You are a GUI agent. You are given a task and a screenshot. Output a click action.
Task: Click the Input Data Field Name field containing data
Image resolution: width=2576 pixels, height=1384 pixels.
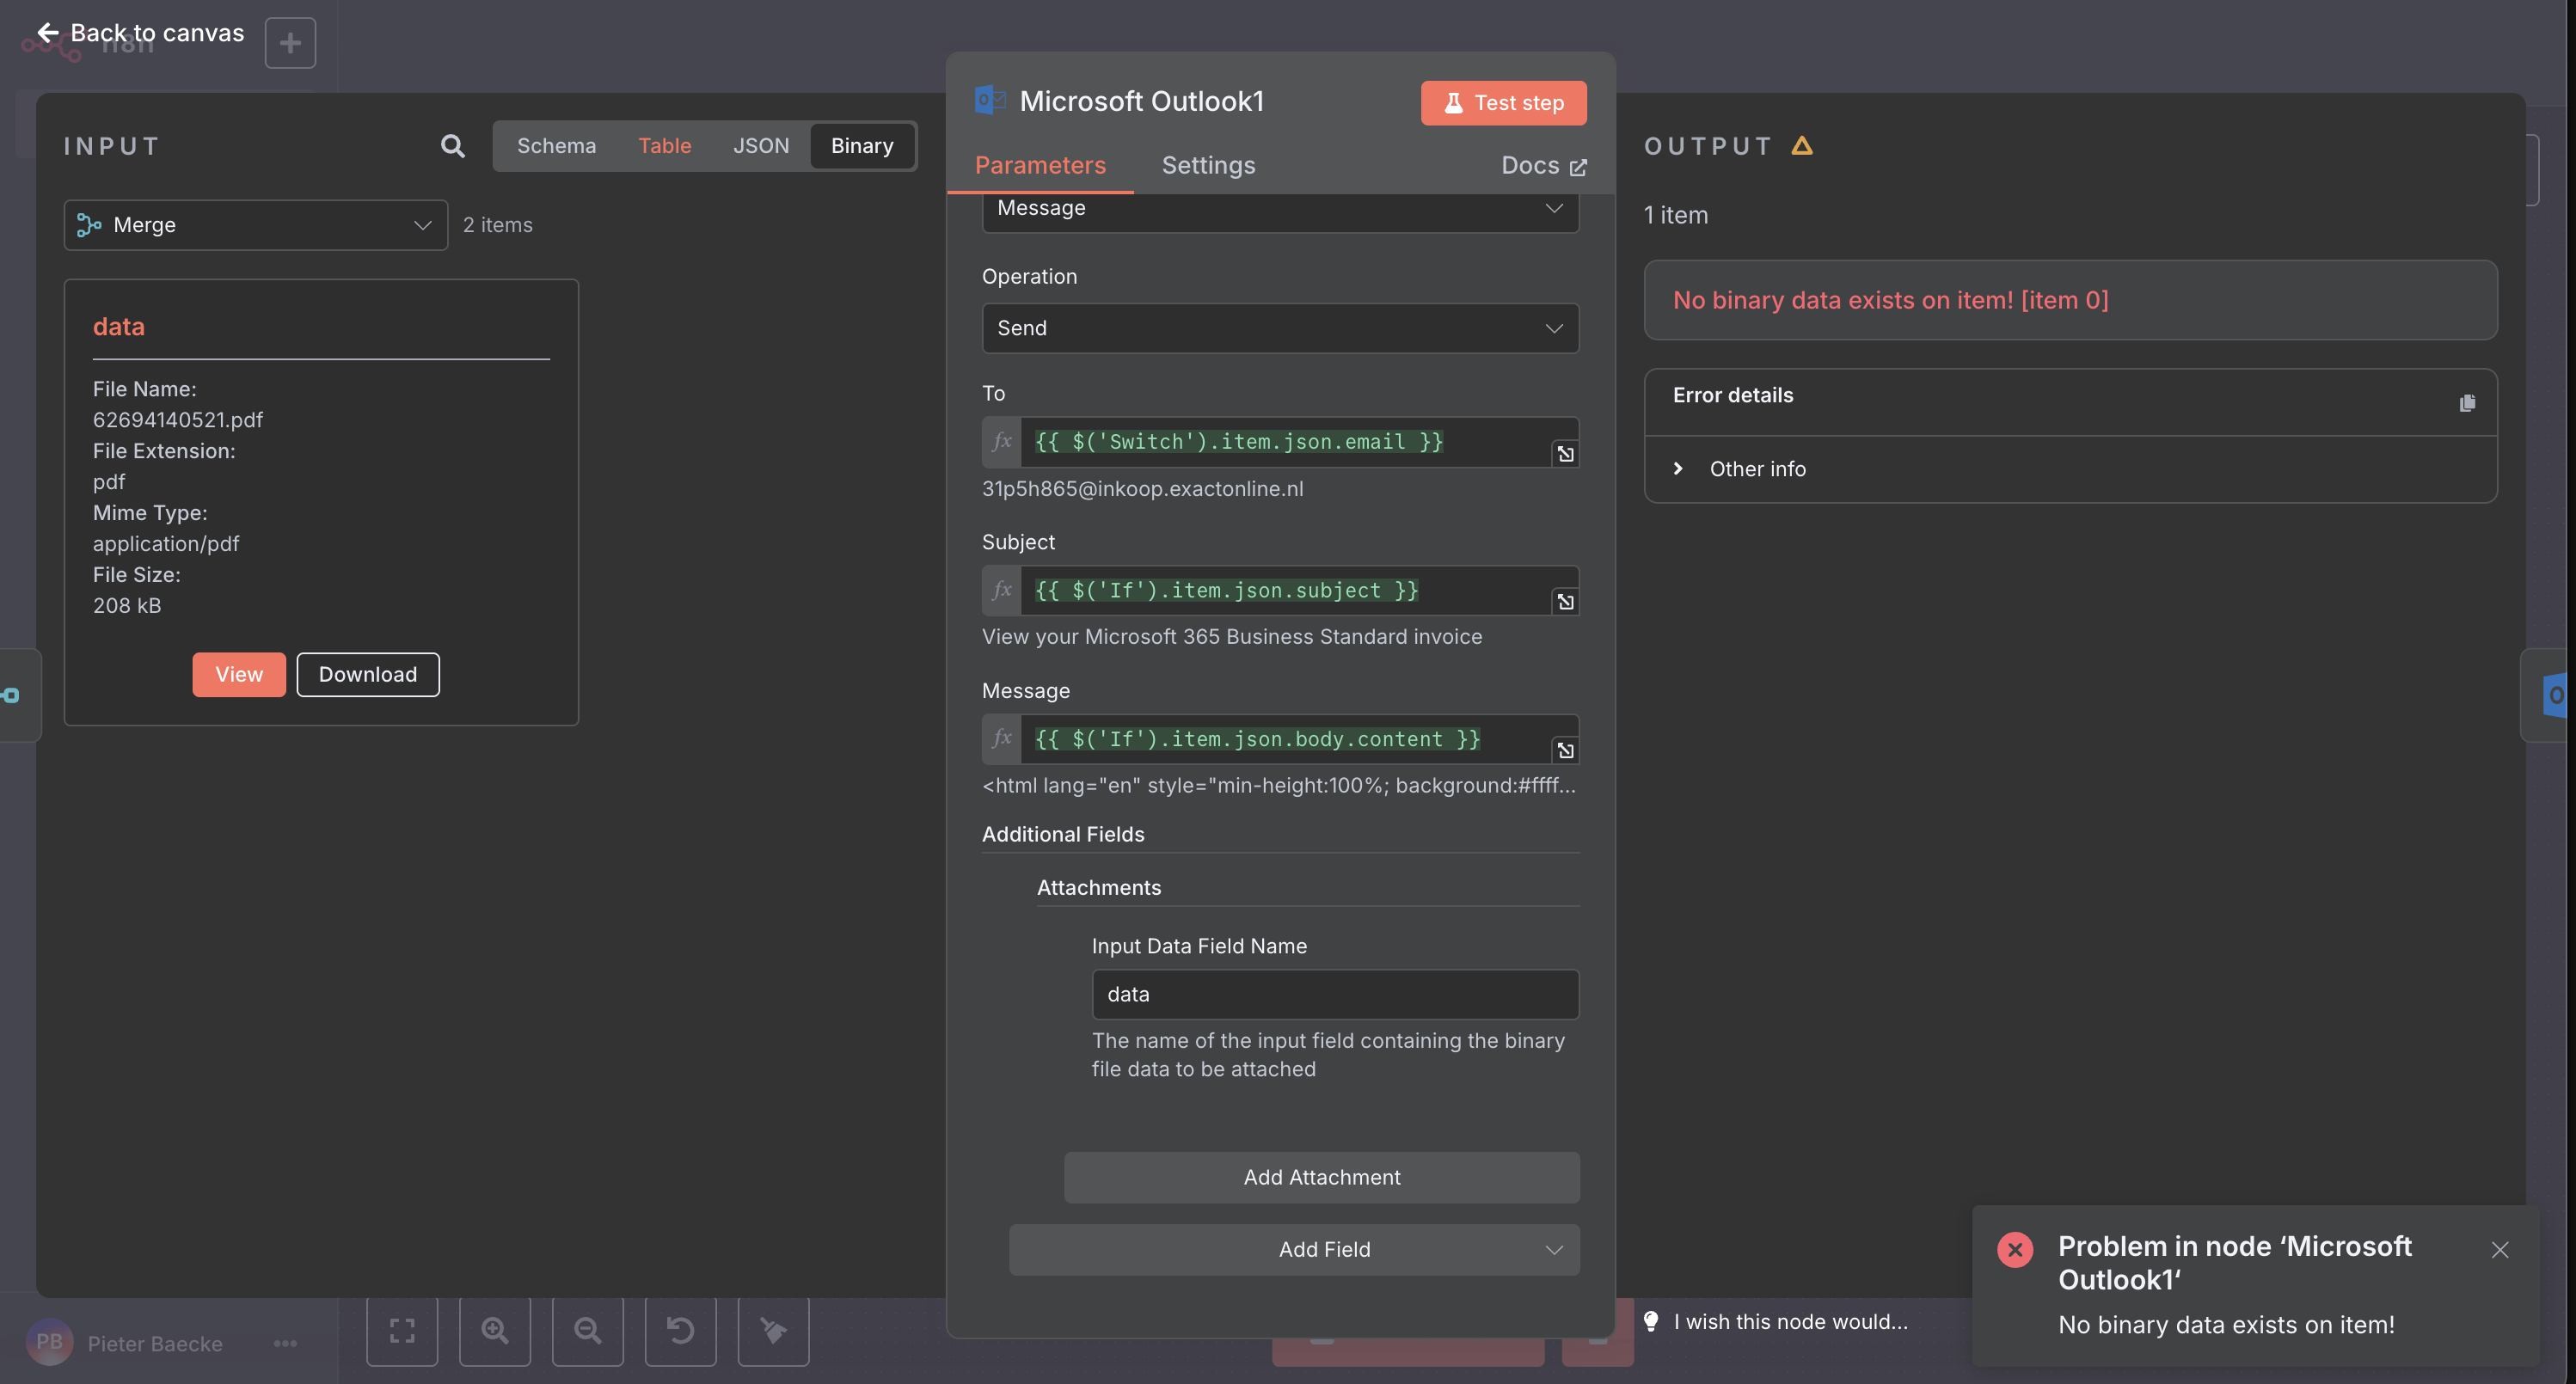pos(1335,994)
